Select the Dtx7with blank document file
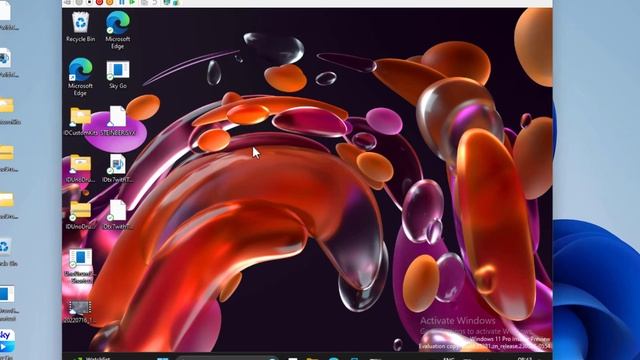640x360 pixels. (118, 215)
